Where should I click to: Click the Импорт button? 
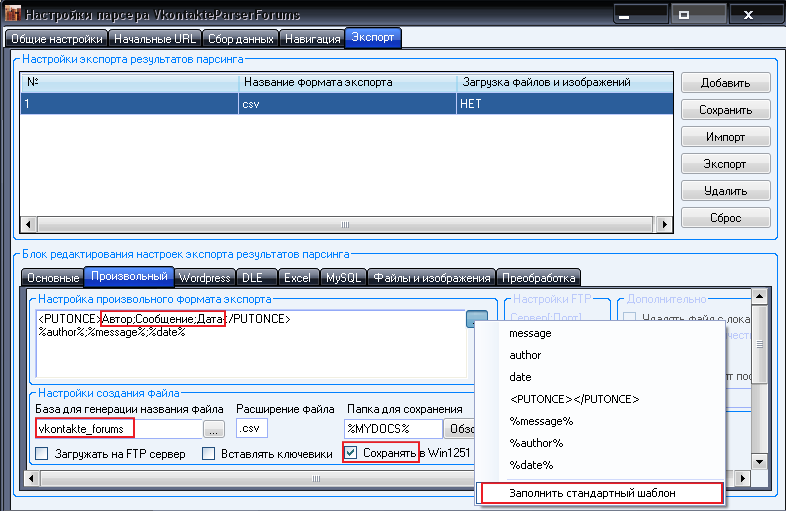tap(725, 137)
